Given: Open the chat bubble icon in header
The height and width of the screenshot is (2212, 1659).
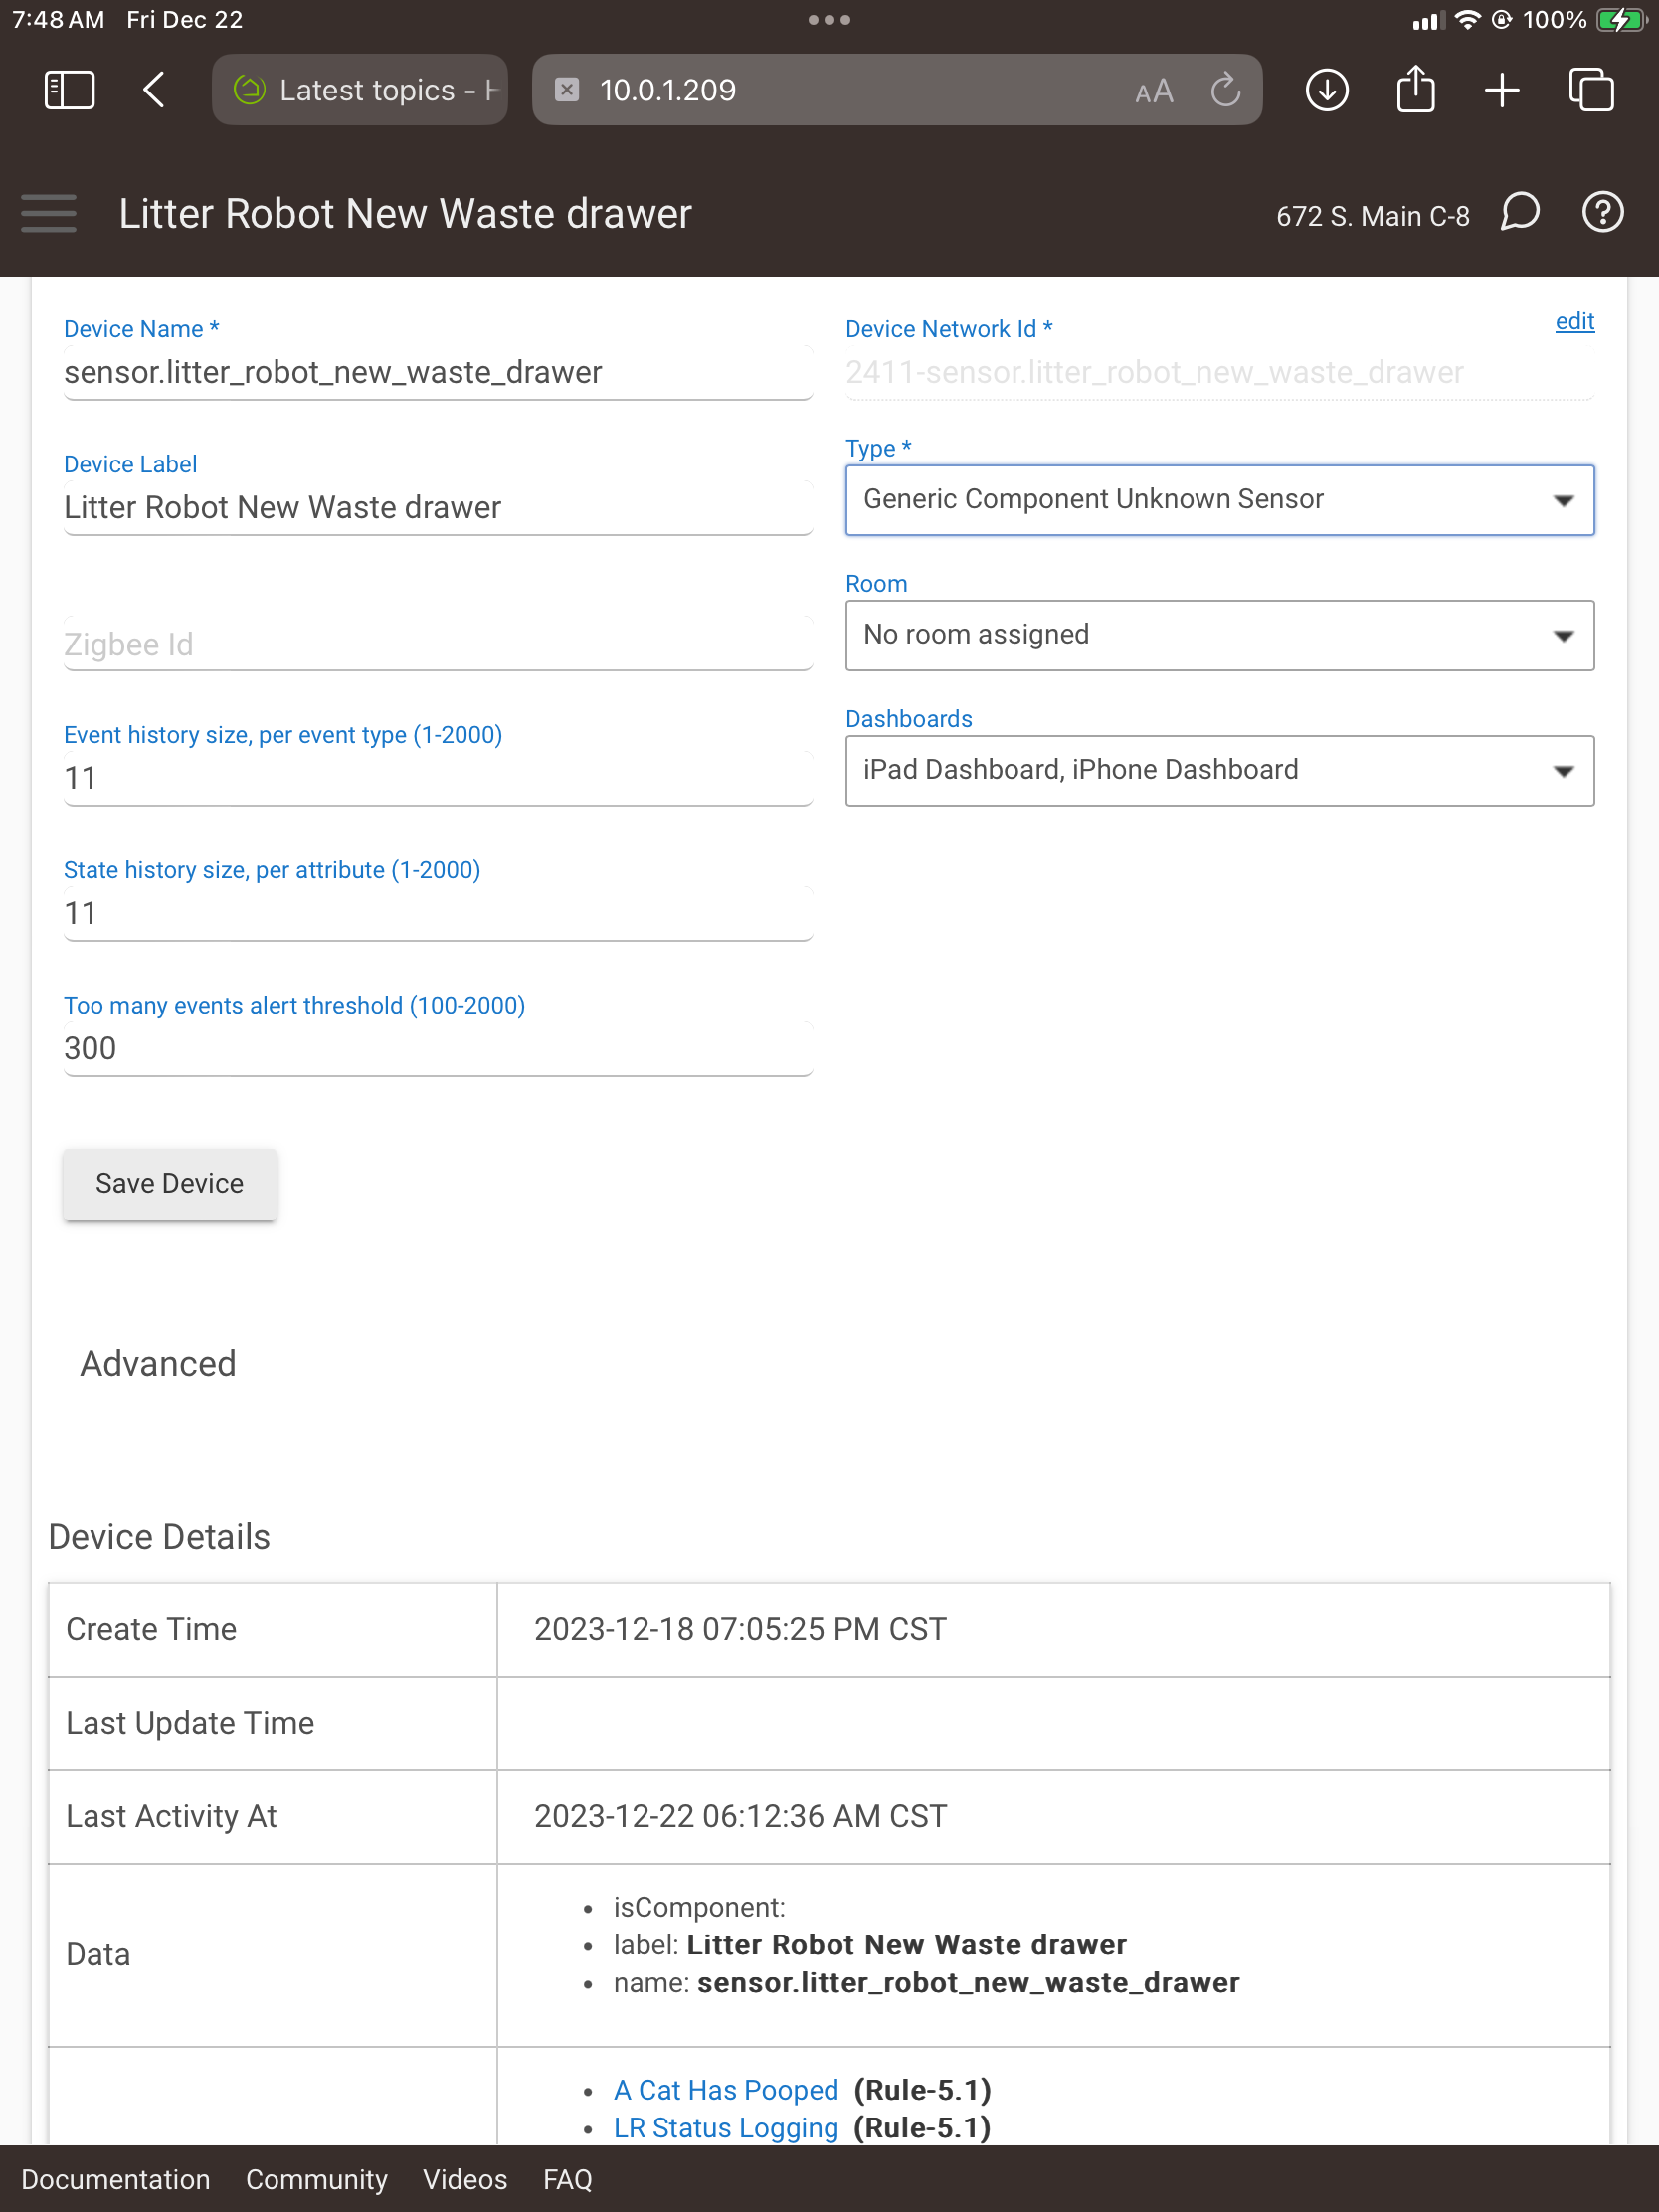Looking at the screenshot, I should pos(1520,212).
